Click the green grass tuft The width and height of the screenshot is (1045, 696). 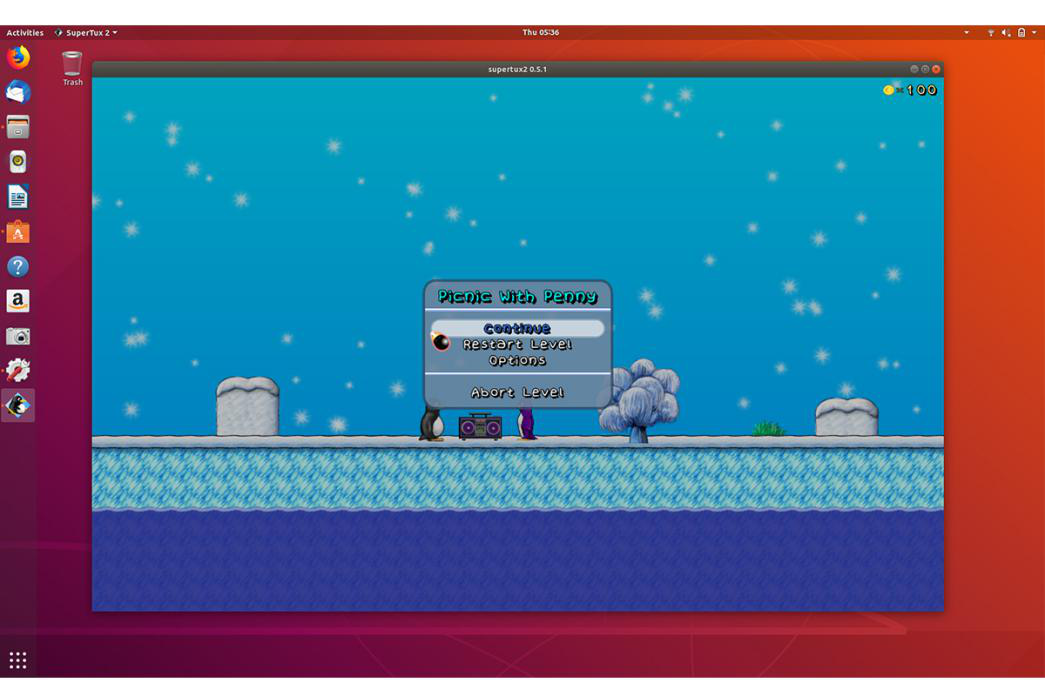pyautogui.click(x=768, y=428)
